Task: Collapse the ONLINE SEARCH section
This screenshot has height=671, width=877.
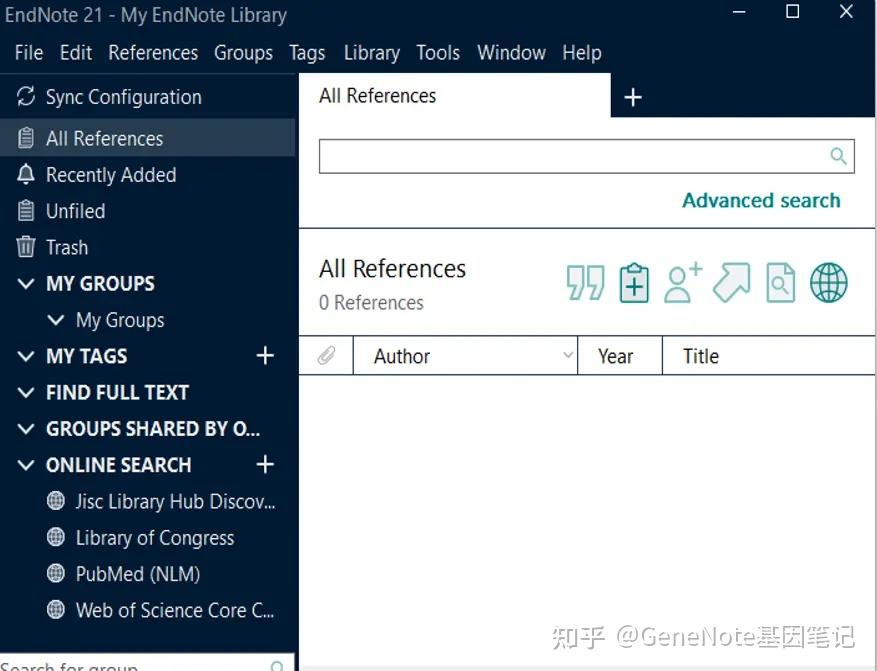Action: (x=25, y=464)
